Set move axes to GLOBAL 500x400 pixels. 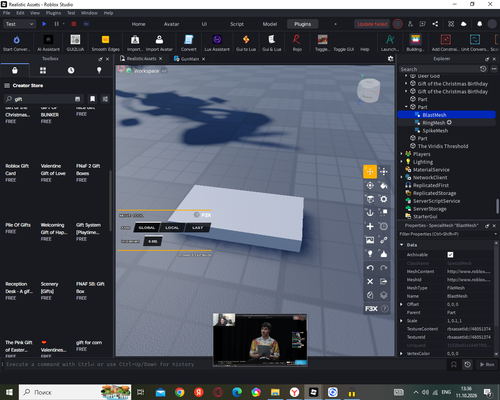click(147, 228)
